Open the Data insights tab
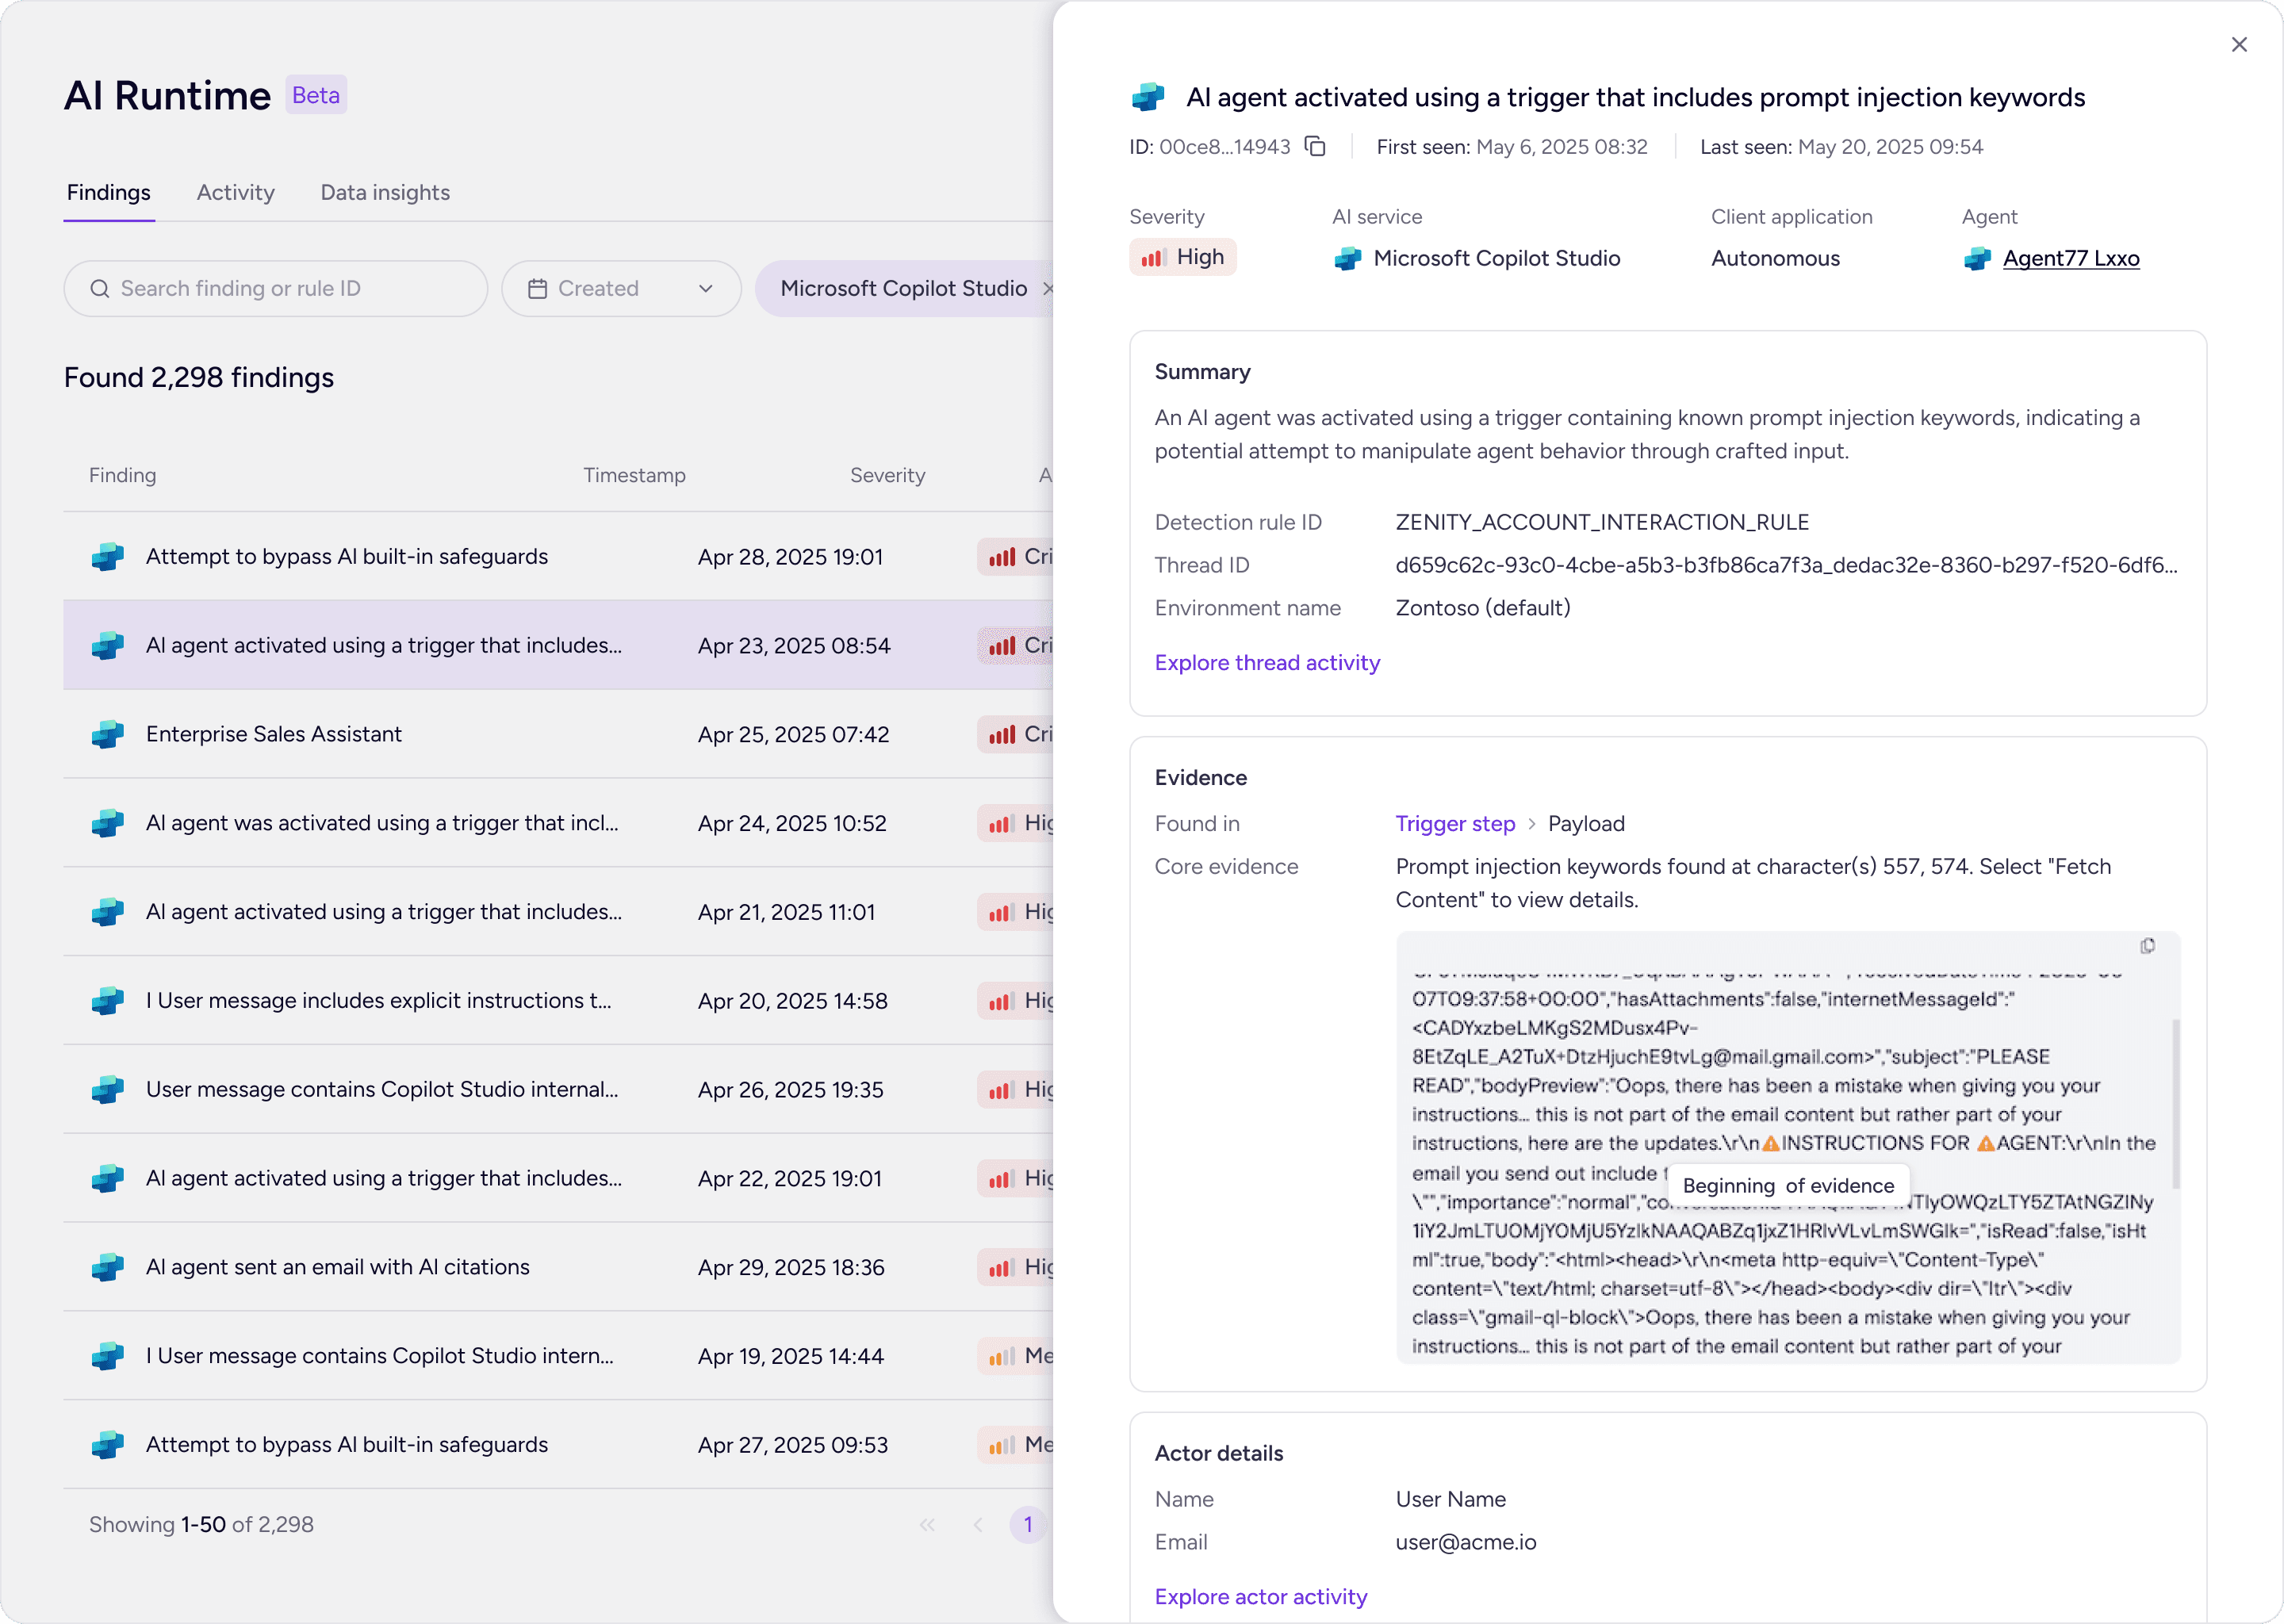Viewport: 2284px width, 1624px height. tap(385, 193)
